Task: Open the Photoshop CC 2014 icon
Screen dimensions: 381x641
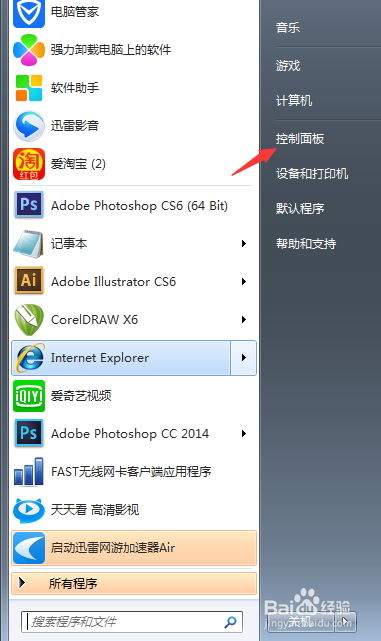Action: [x=29, y=433]
